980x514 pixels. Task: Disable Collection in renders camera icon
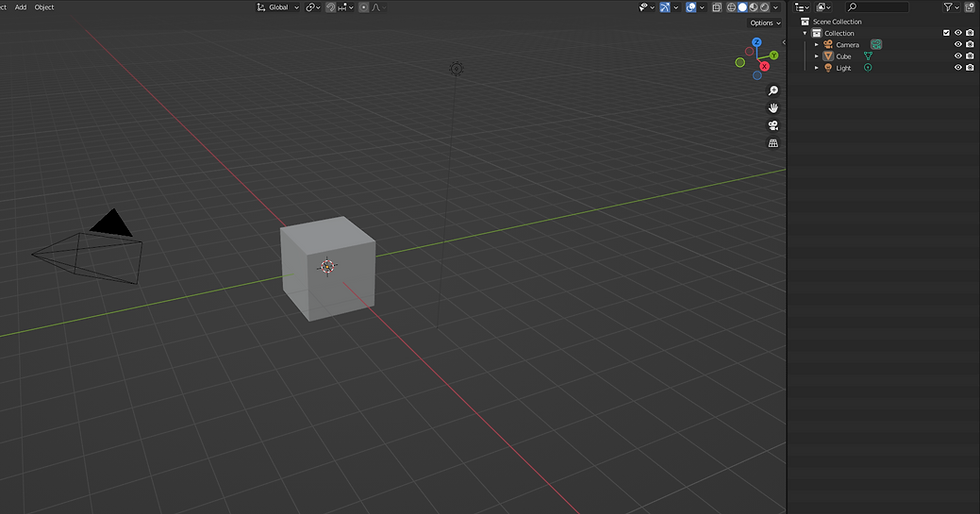coord(970,33)
